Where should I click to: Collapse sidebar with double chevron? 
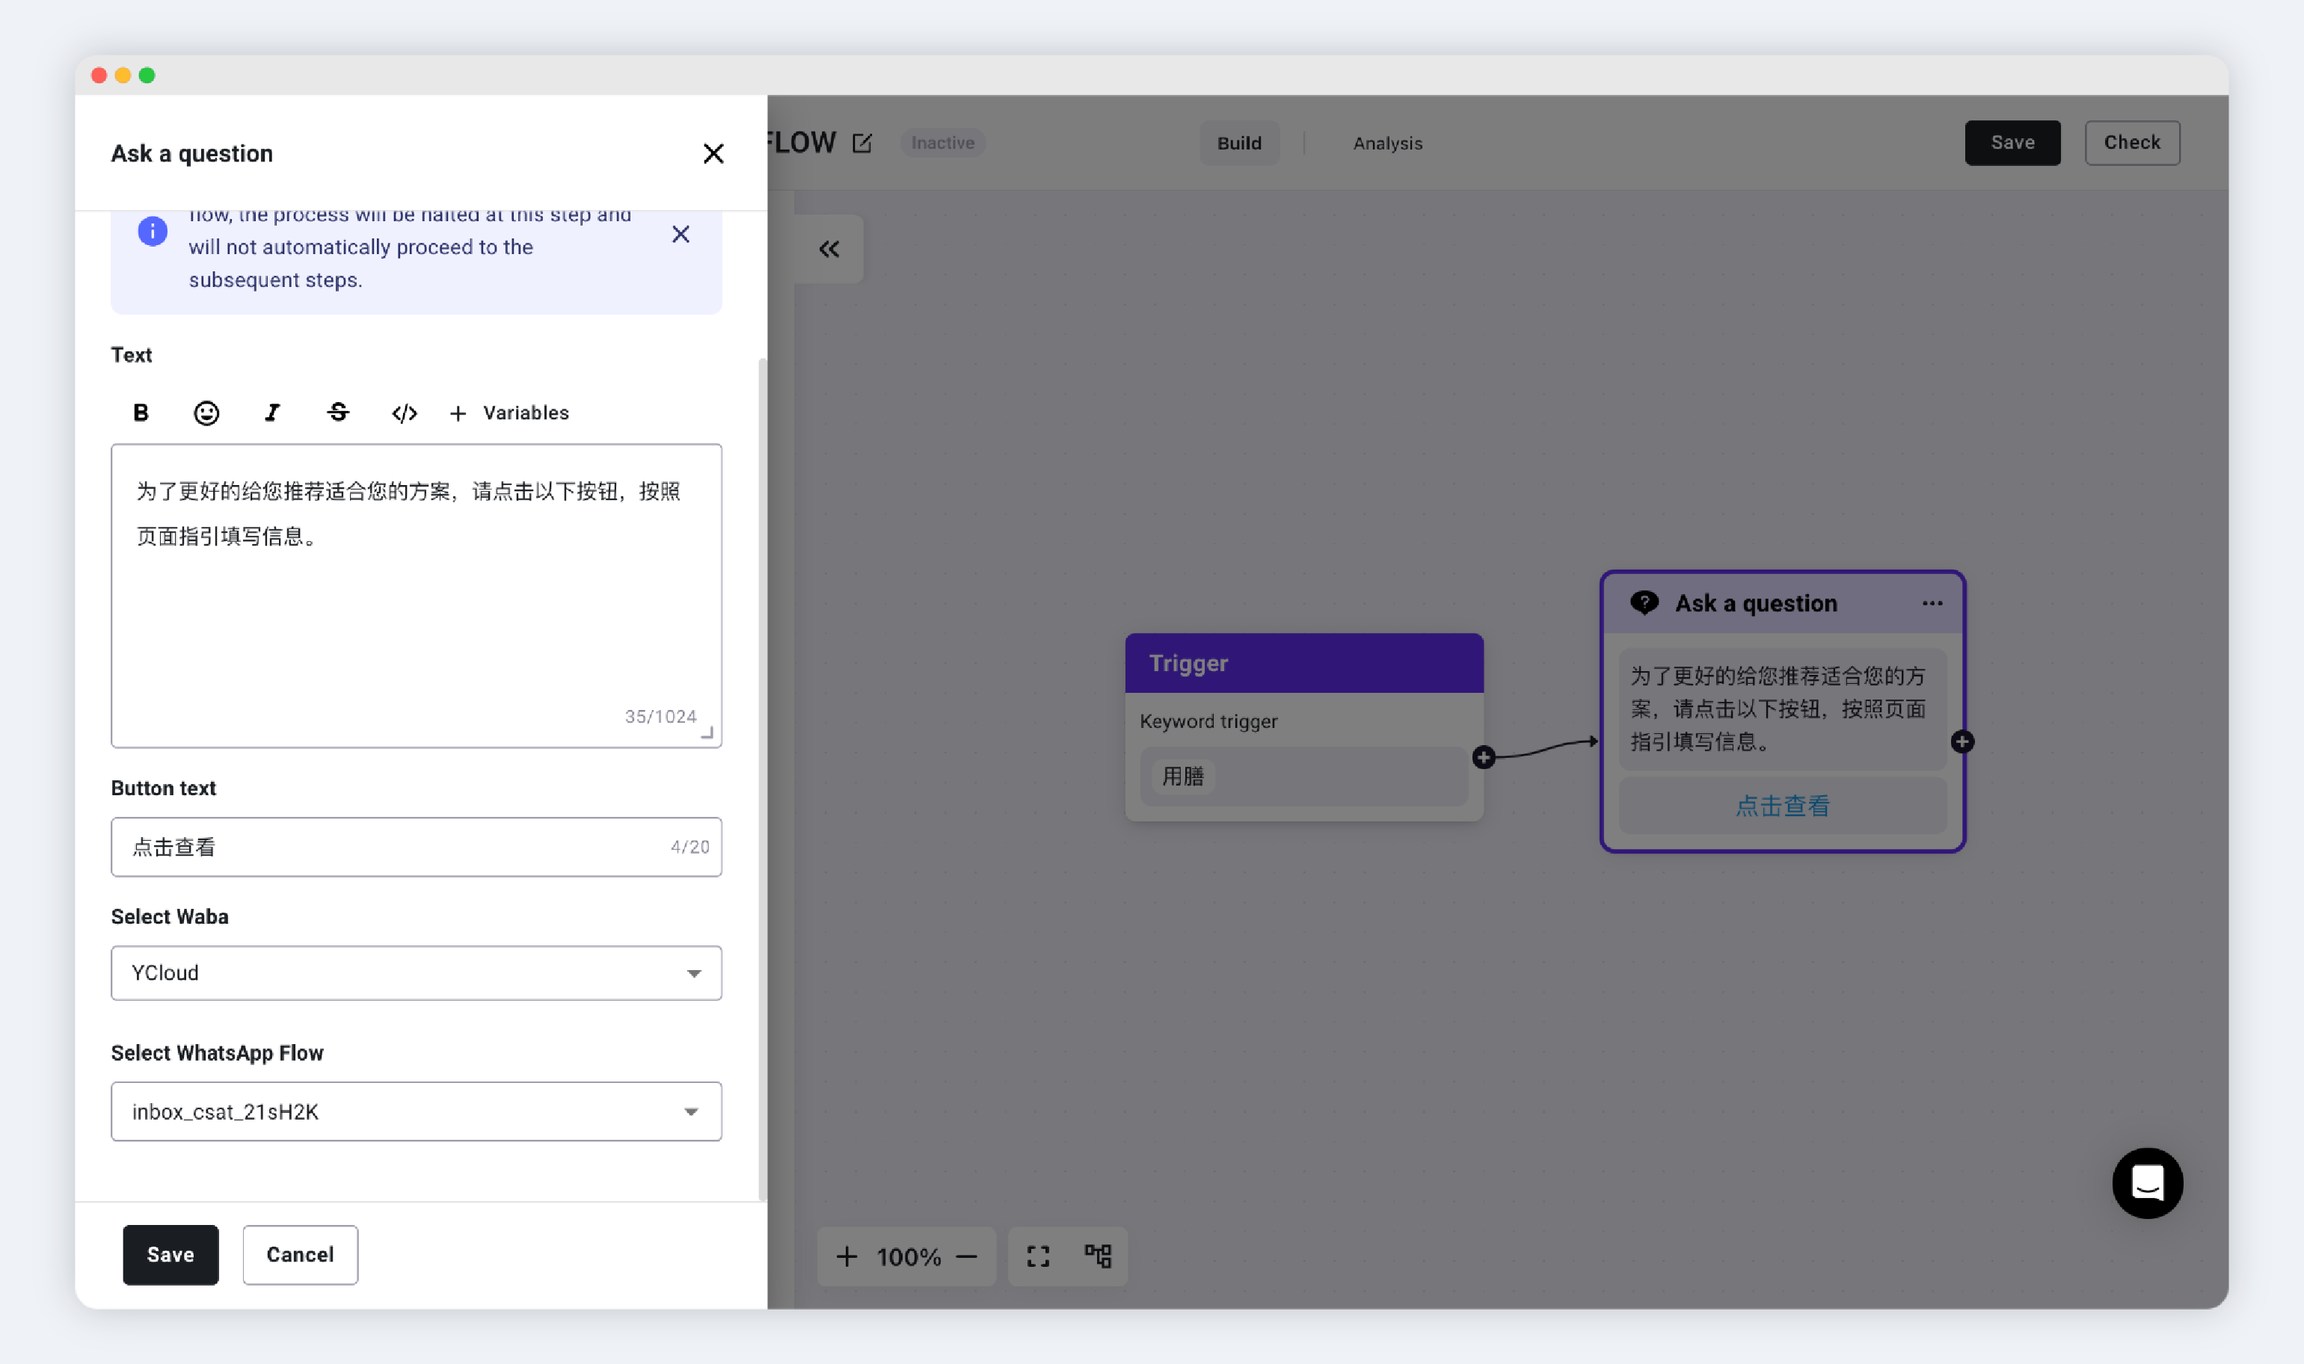(829, 249)
